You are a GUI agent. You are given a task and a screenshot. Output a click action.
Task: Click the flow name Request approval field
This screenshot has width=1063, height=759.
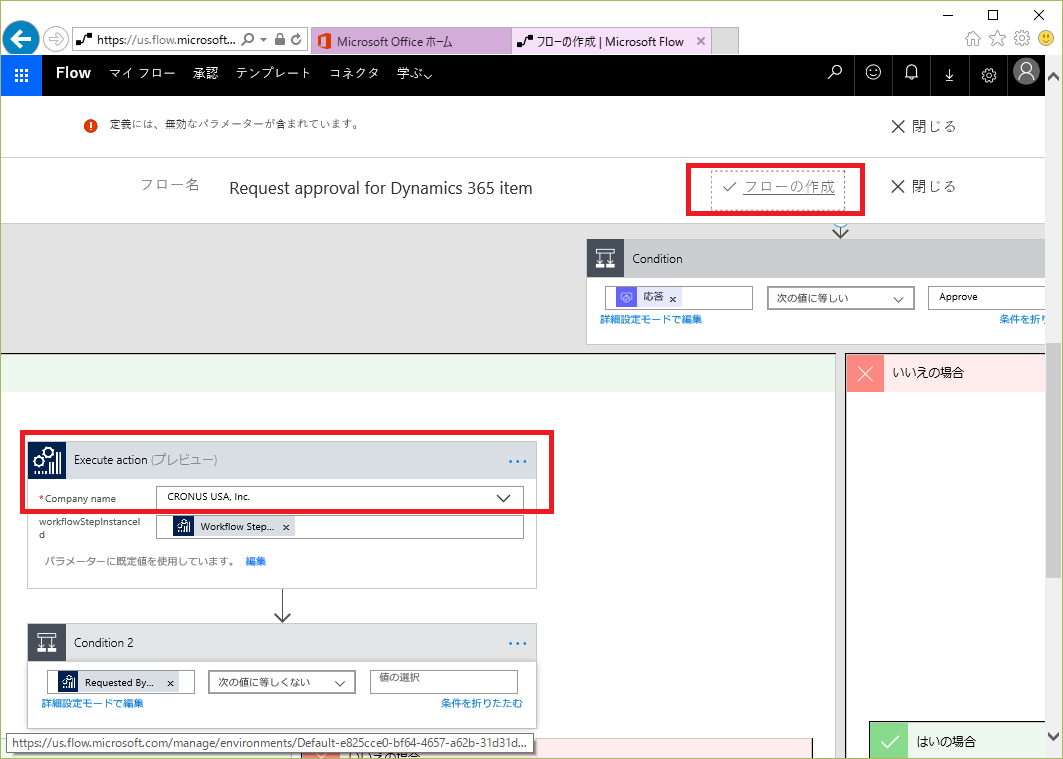coord(380,188)
